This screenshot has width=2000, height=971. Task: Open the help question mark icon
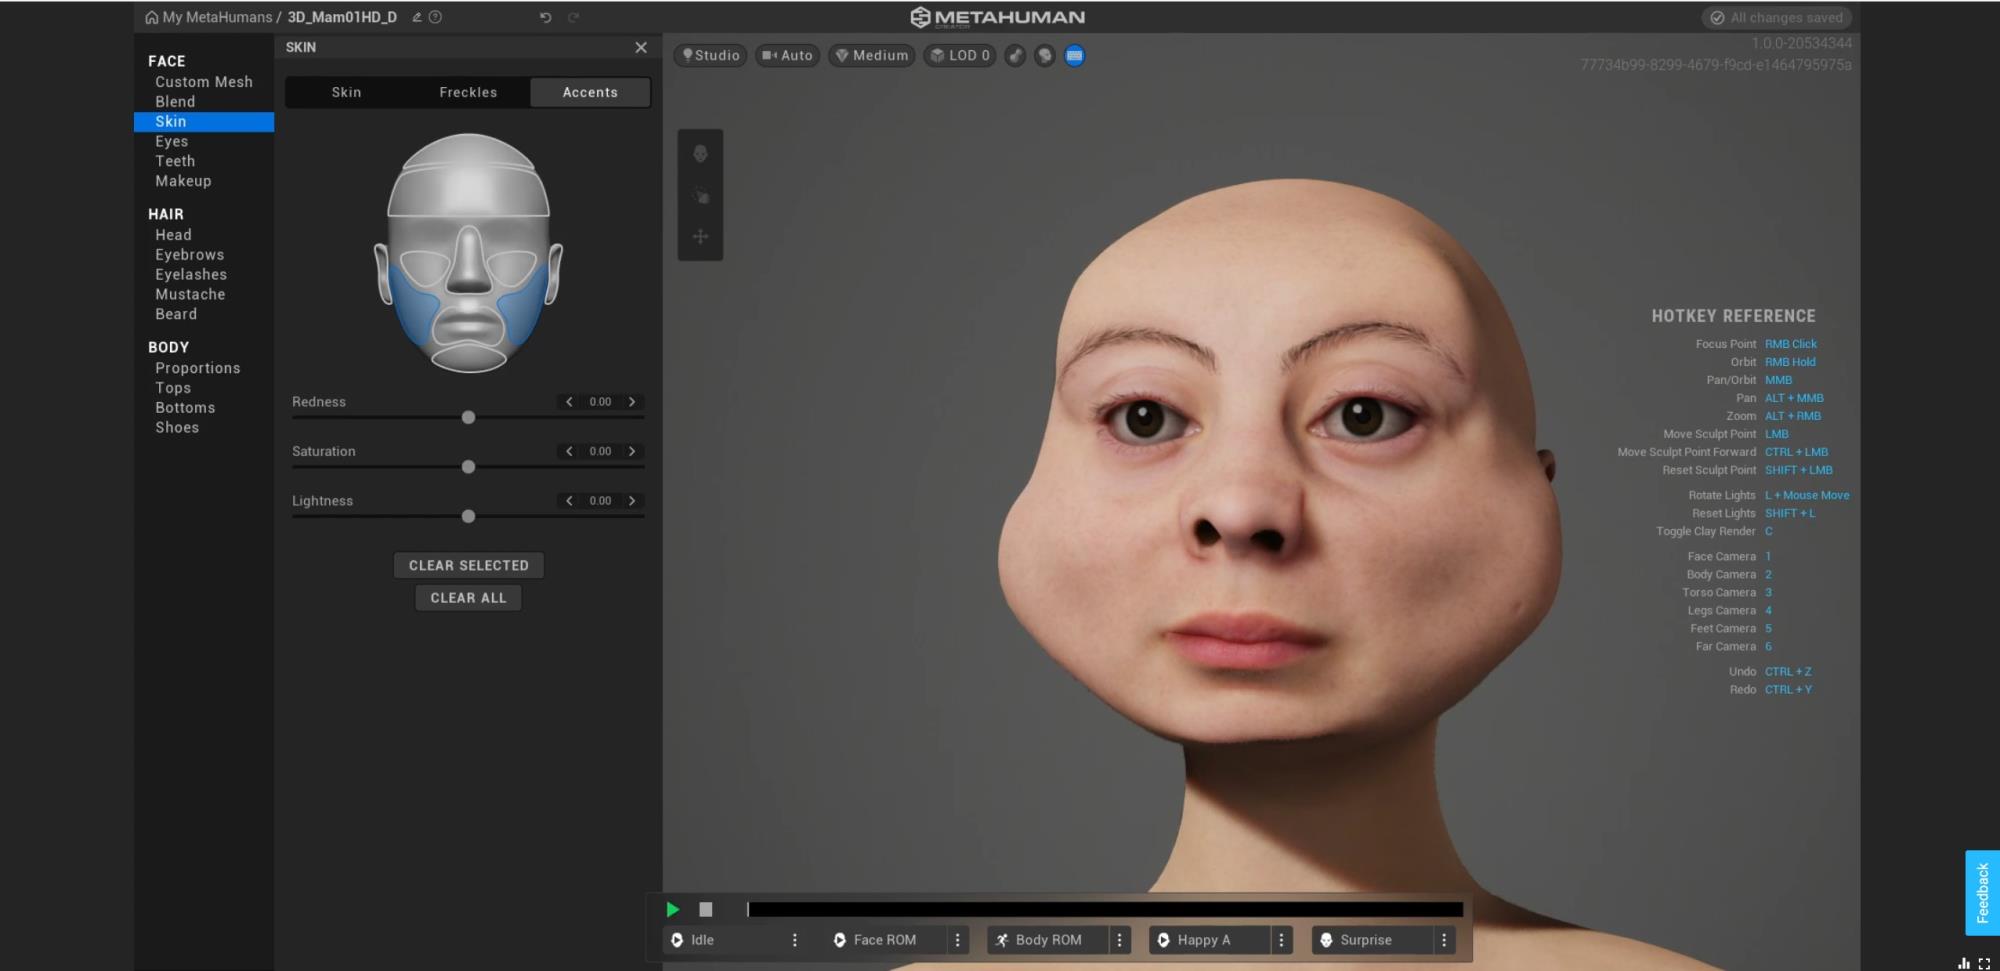[435, 17]
